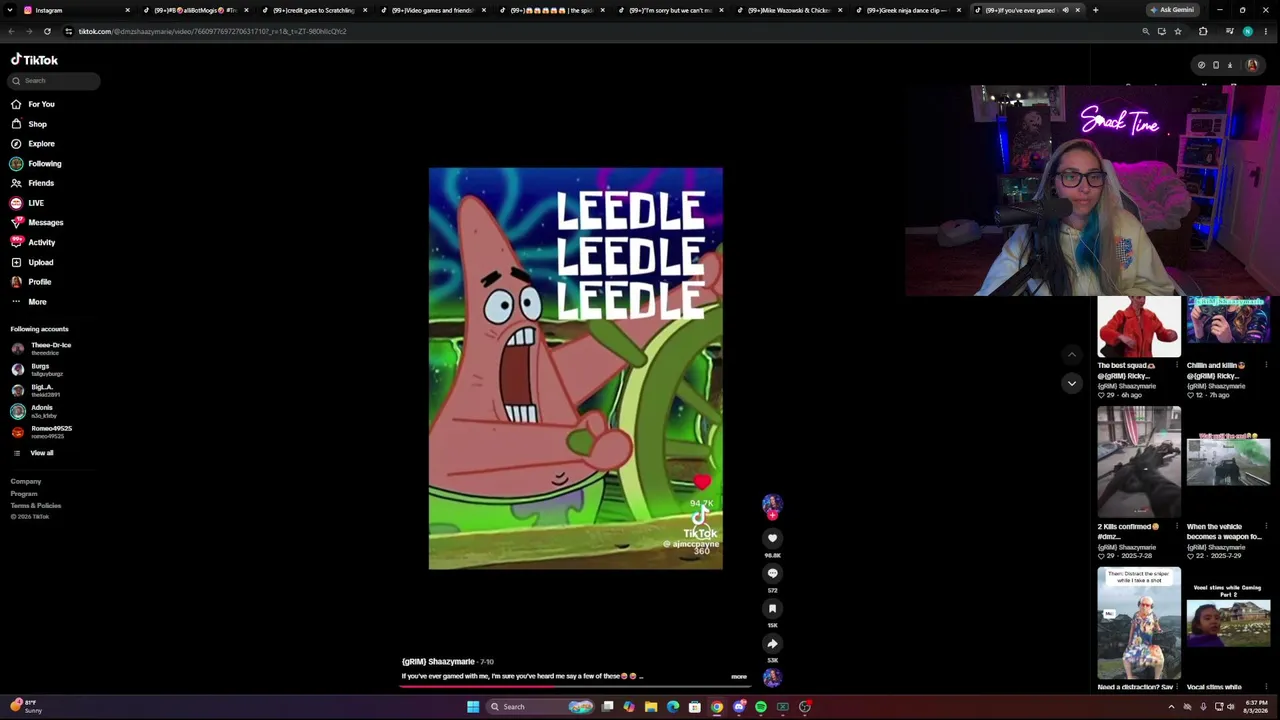Viewport: 1280px width, 720px height.
Task: Open Theee-Dr-Ice following account
Action: (41, 349)
